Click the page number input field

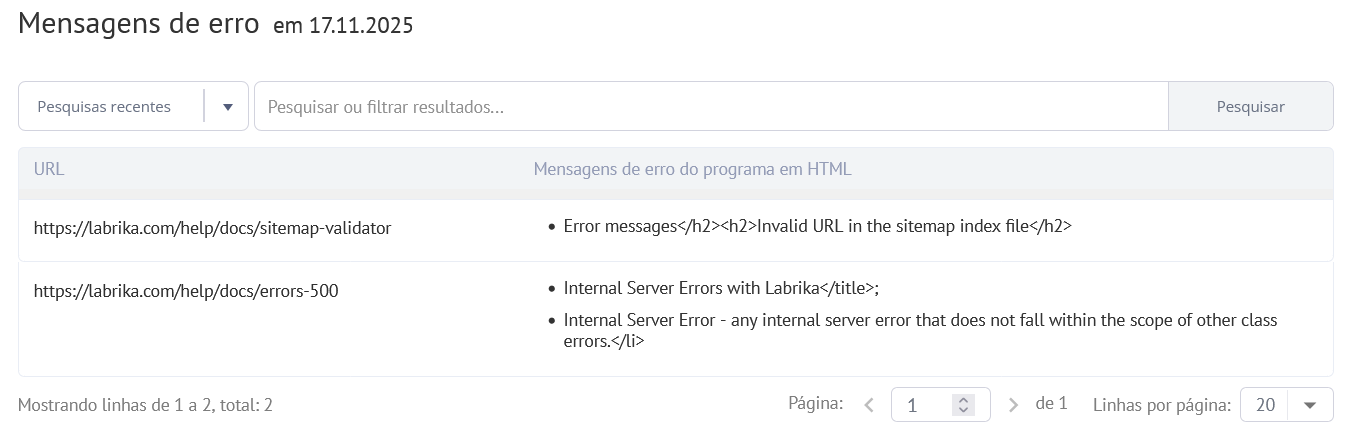925,405
